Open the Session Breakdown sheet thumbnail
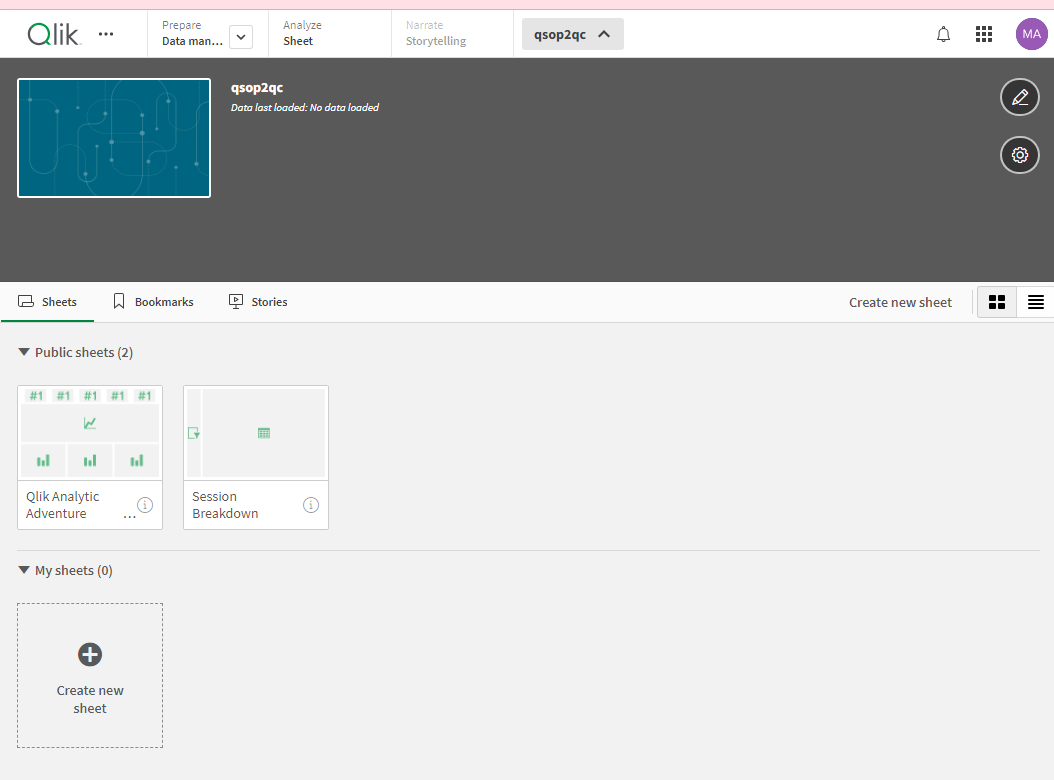Screen dimensions: 1054x780 pos(256,433)
